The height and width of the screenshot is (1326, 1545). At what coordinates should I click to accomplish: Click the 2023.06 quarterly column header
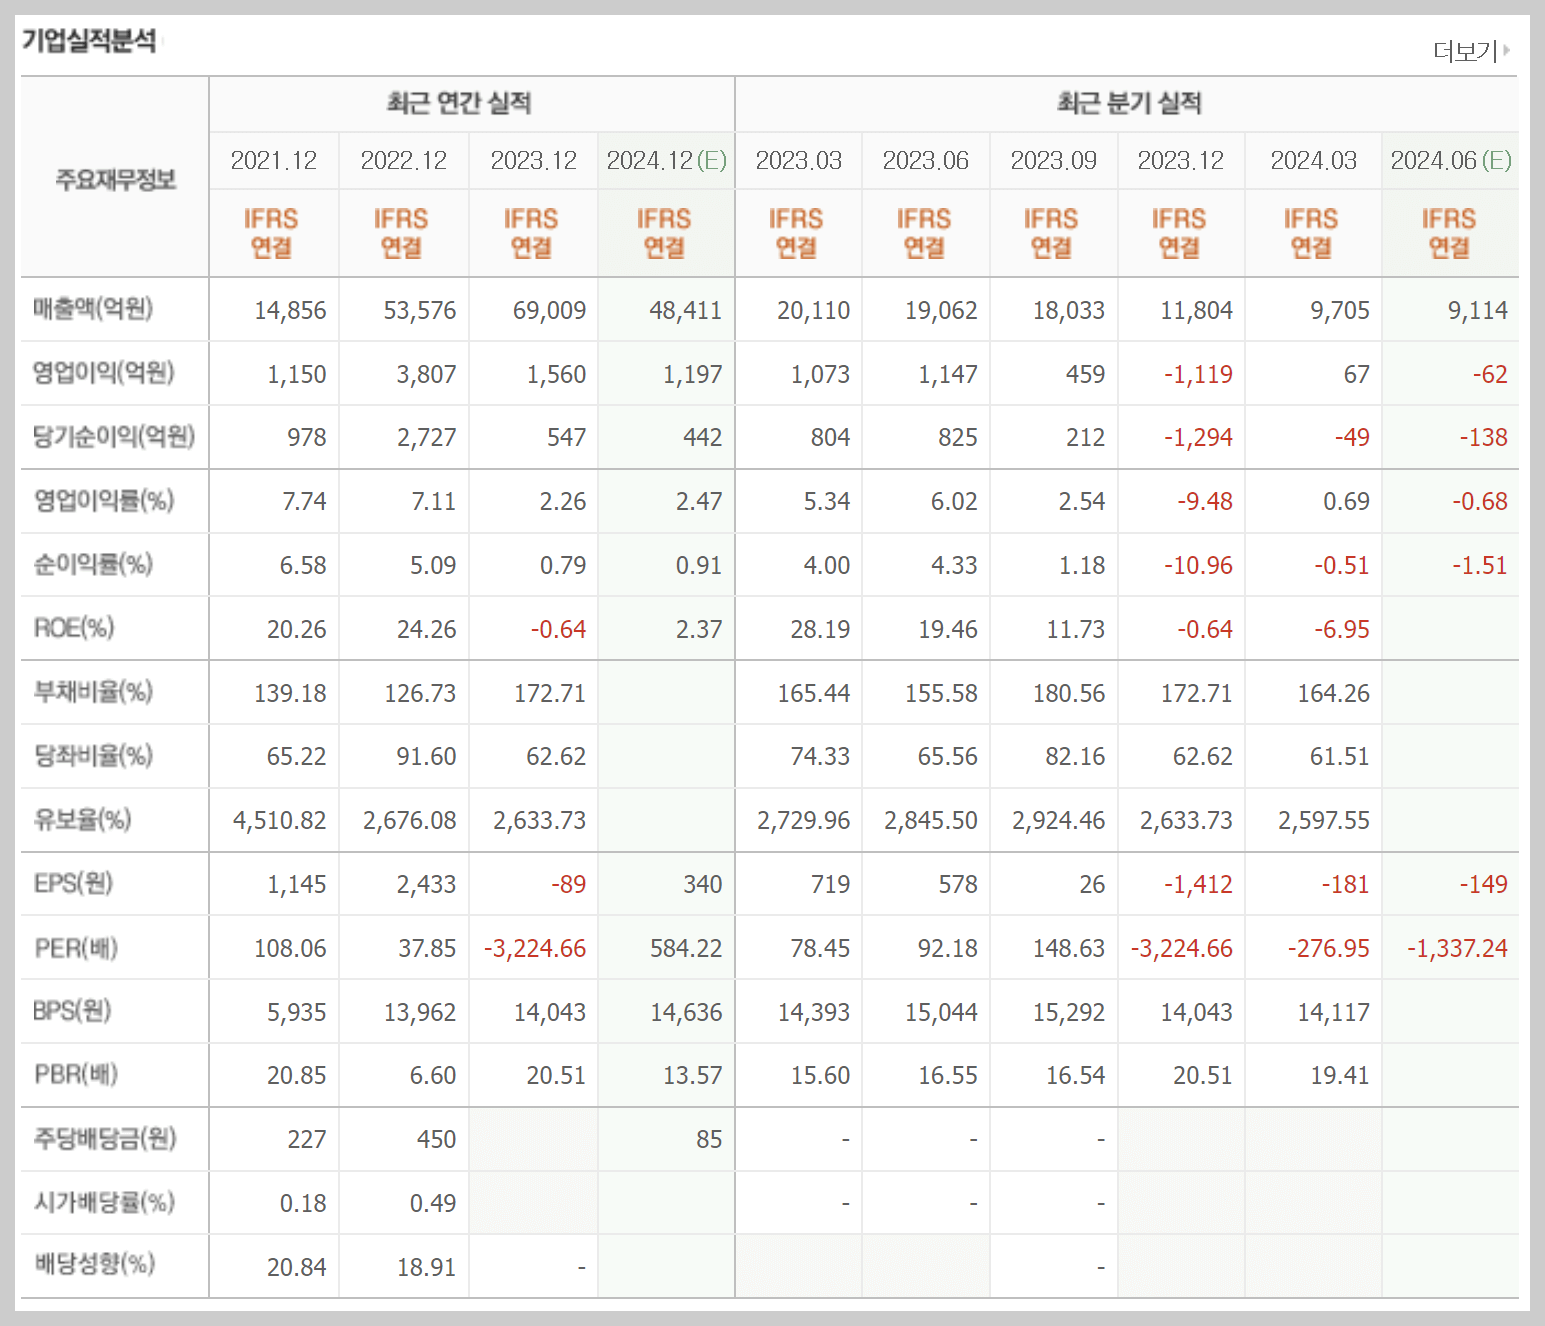point(925,160)
